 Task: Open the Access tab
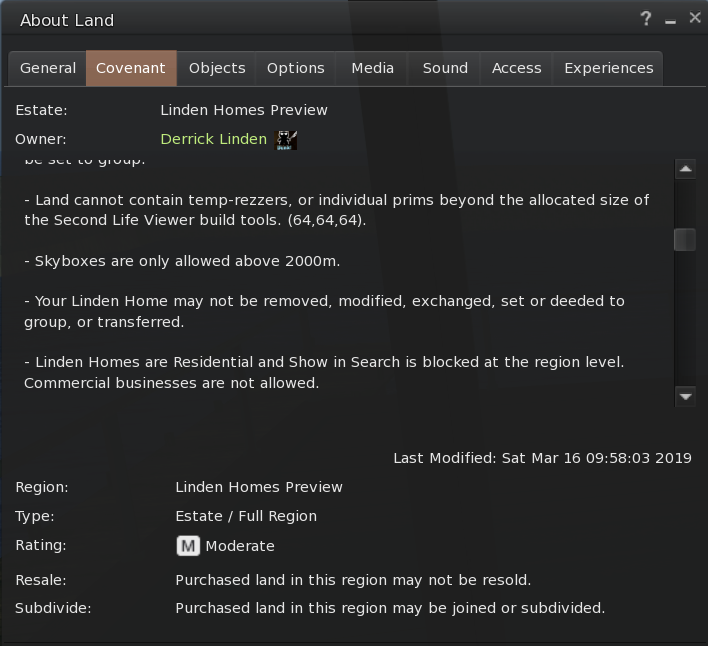[x=517, y=68]
